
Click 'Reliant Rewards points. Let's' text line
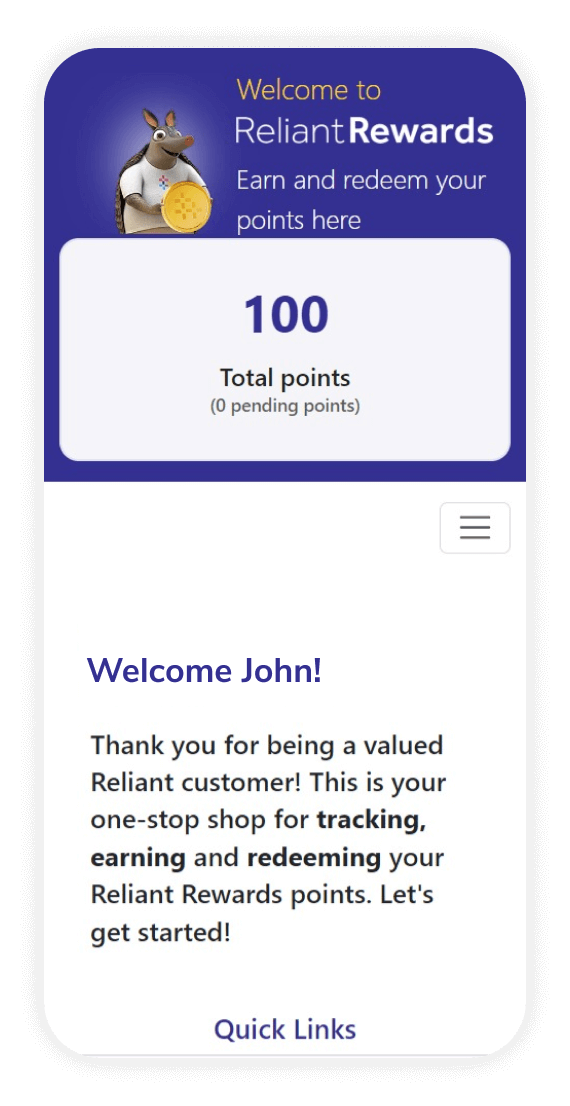(x=262, y=895)
